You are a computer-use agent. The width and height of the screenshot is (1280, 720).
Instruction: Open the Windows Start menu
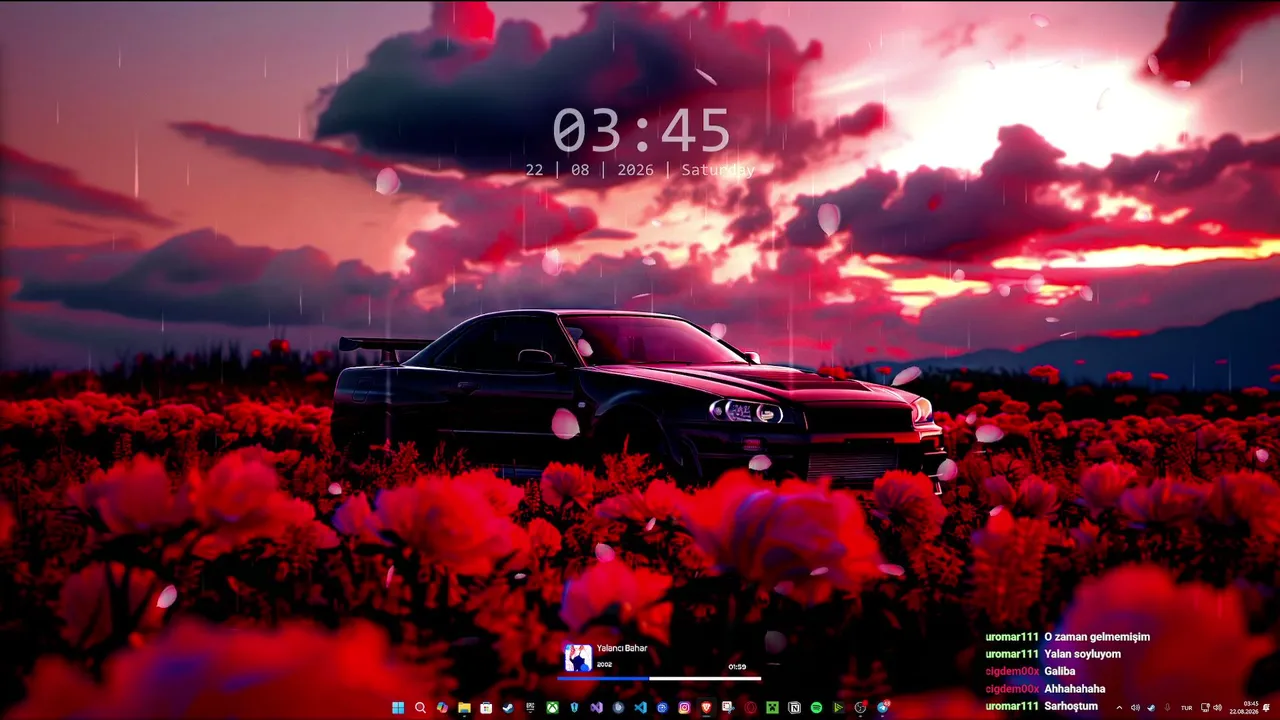[x=398, y=708]
